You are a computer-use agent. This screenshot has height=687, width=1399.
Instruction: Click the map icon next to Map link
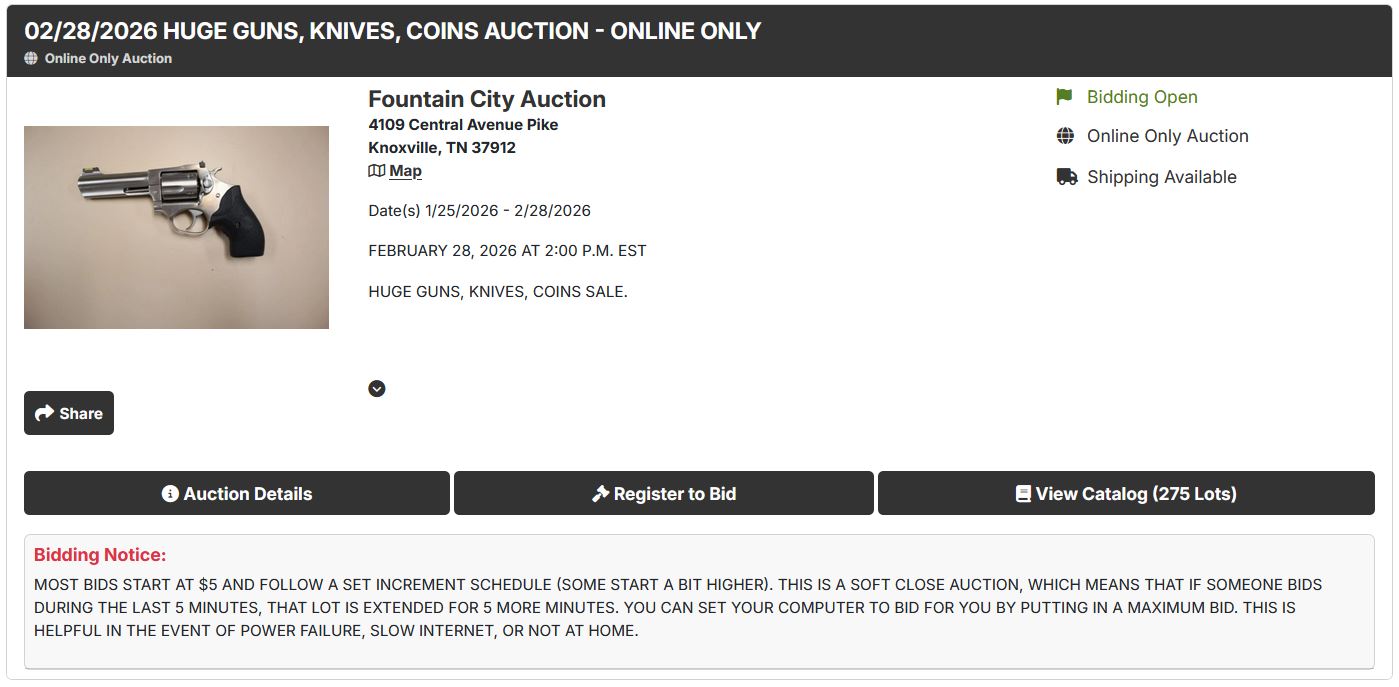tap(377, 171)
